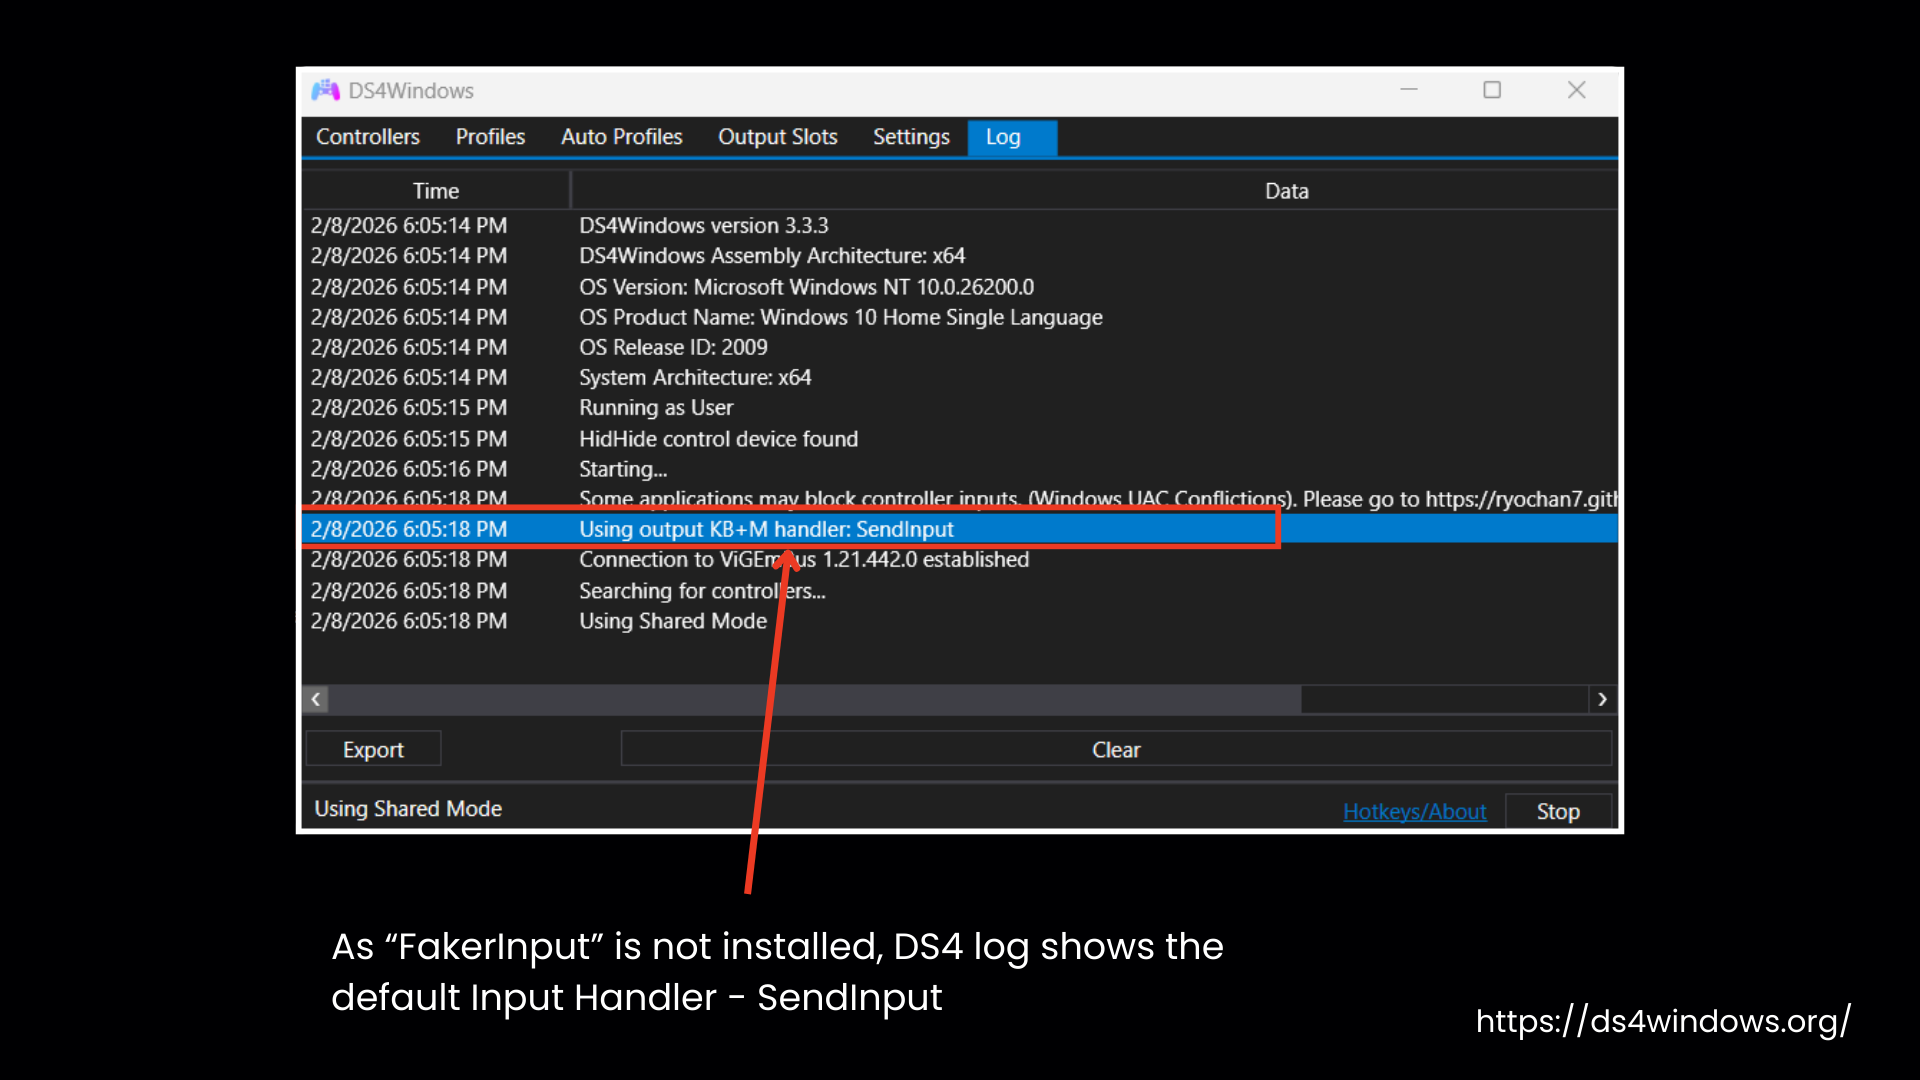Click the 'Using Shared Mode' status bar text
Viewport: 1920px width, 1080px height.
pos(408,809)
